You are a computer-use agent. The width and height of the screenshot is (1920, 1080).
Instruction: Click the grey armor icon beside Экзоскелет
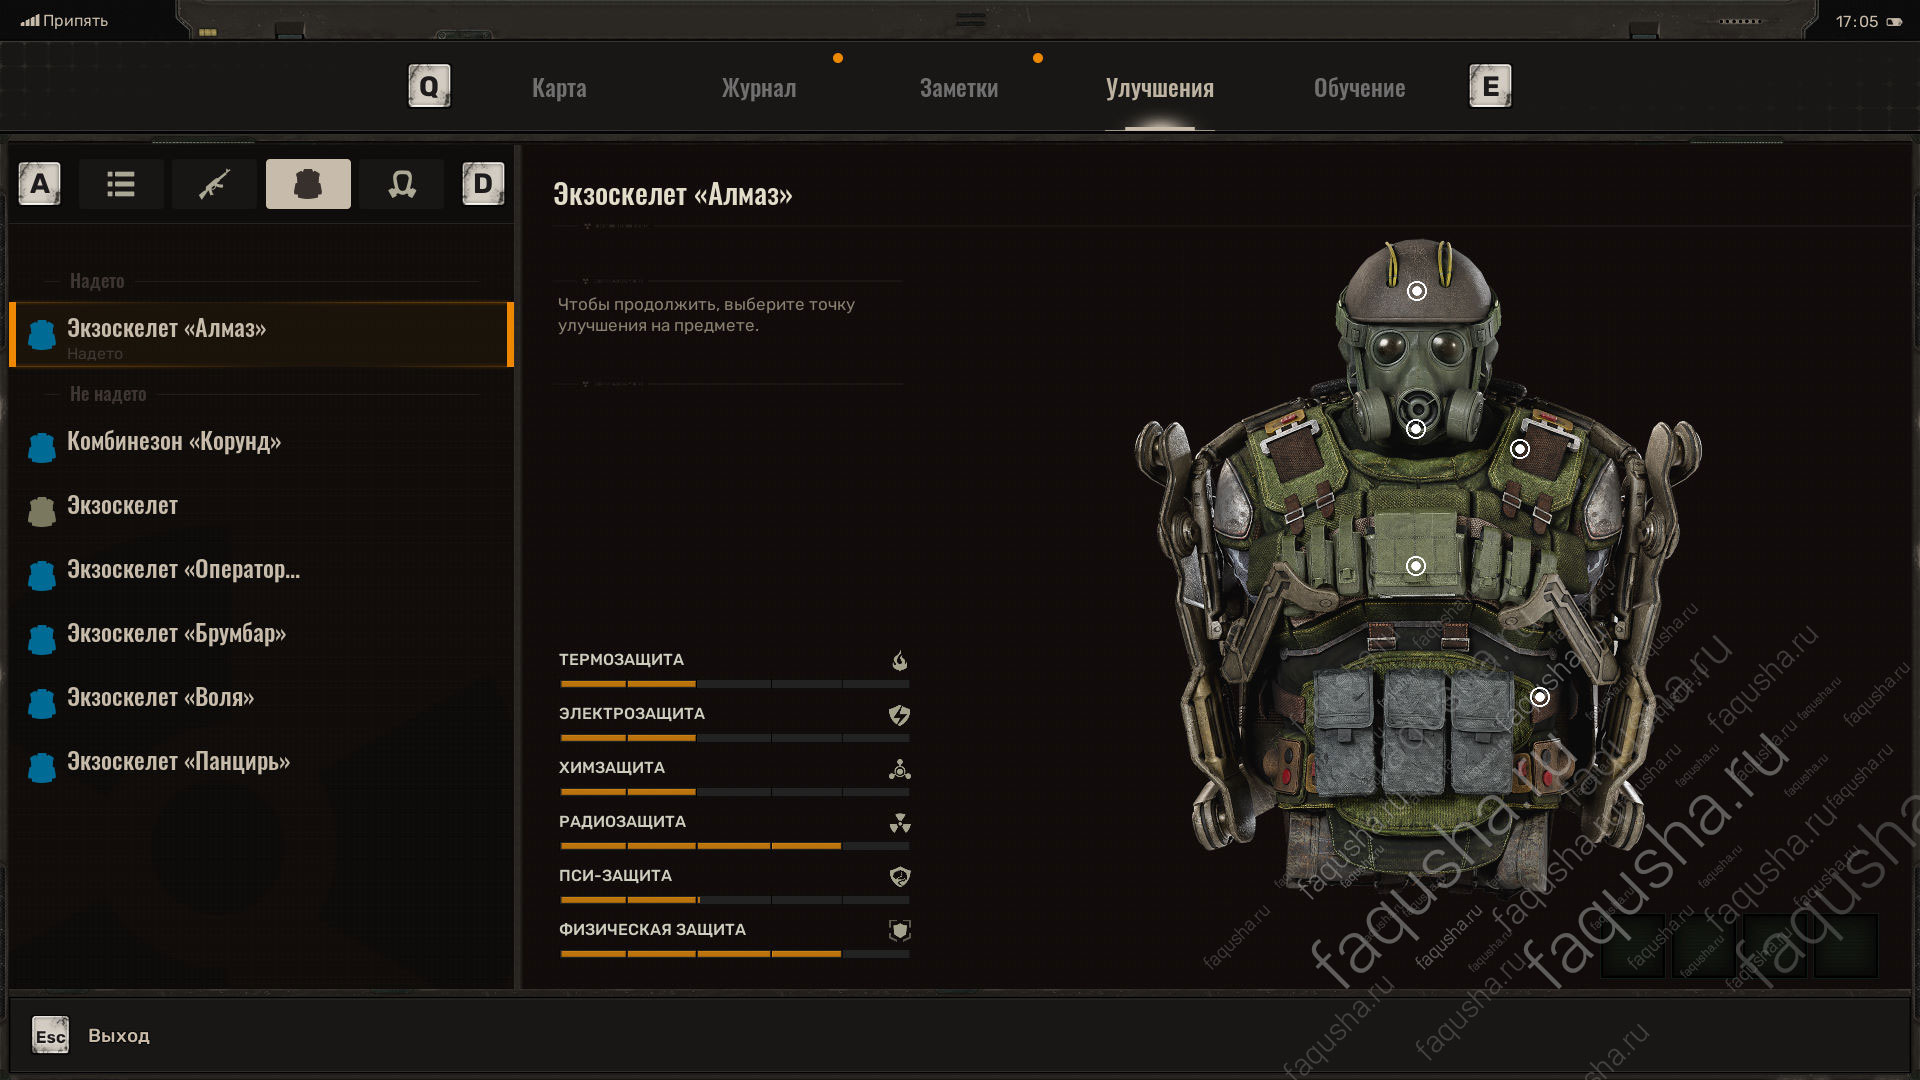pos(42,511)
